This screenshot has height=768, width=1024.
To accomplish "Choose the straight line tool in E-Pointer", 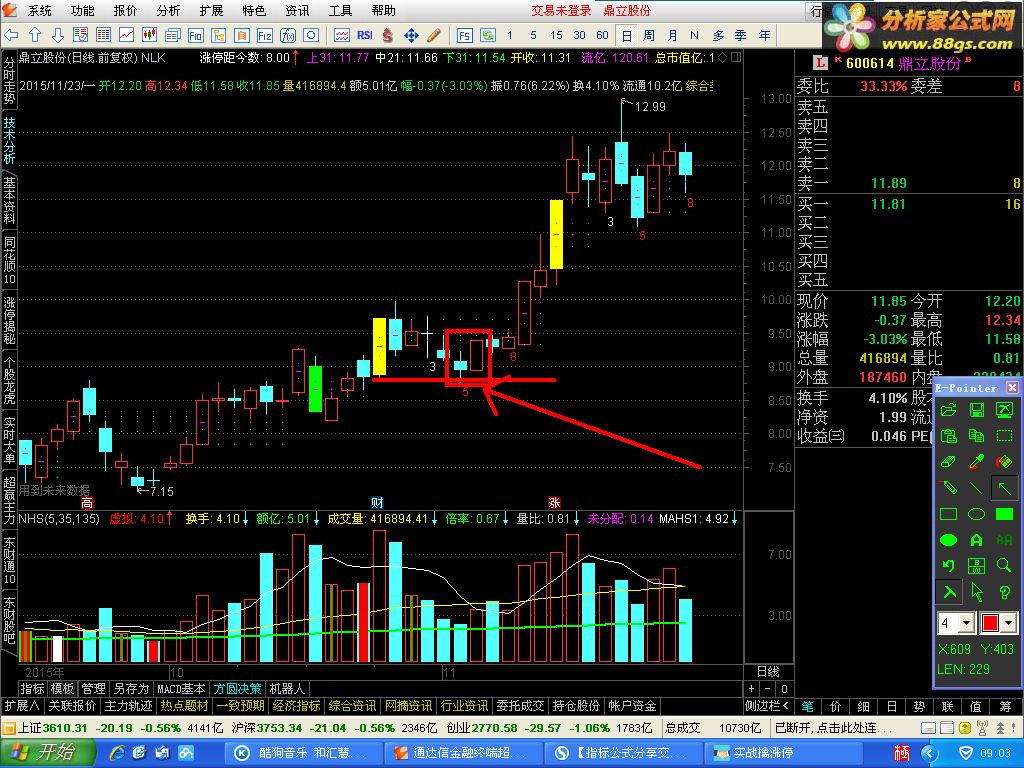I will pos(976,488).
